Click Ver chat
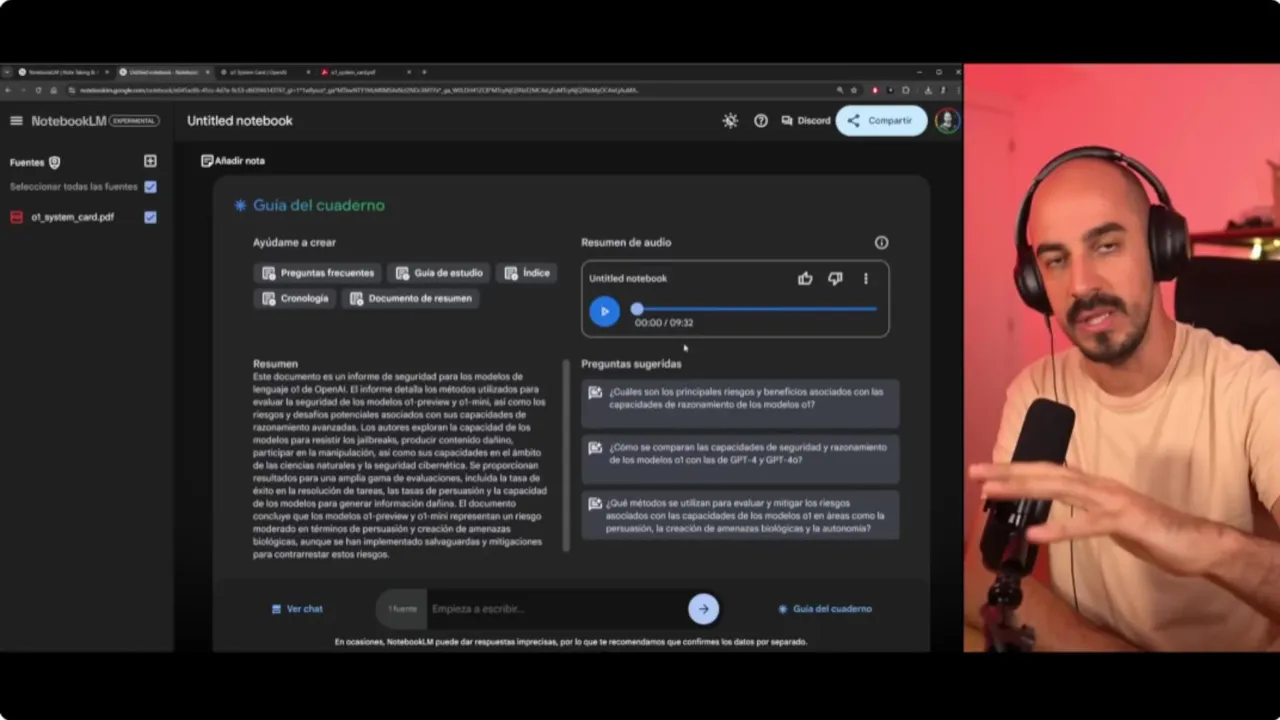Image resolution: width=1280 pixels, height=720 pixels. pyautogui.click(x=297, y=609)
